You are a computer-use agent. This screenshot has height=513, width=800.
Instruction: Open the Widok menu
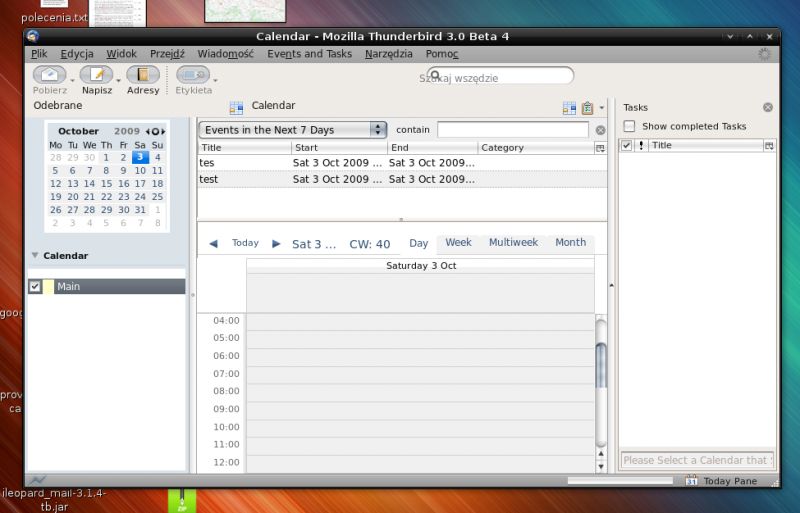point(121,54)
